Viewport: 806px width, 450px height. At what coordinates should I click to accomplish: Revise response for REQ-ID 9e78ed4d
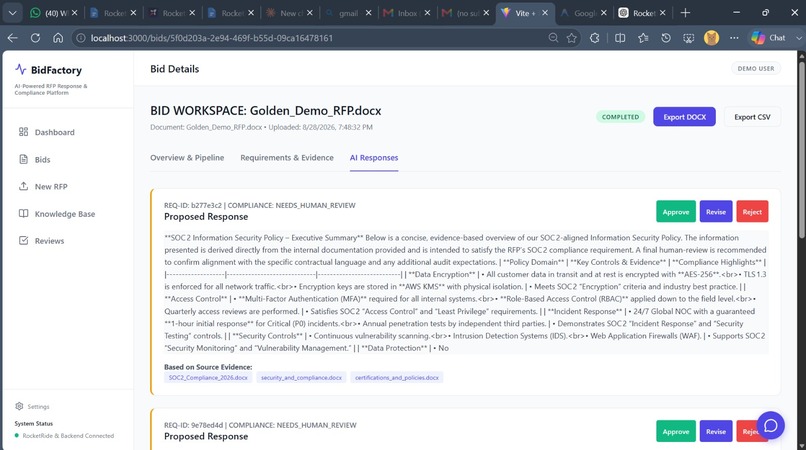(716, 431)
